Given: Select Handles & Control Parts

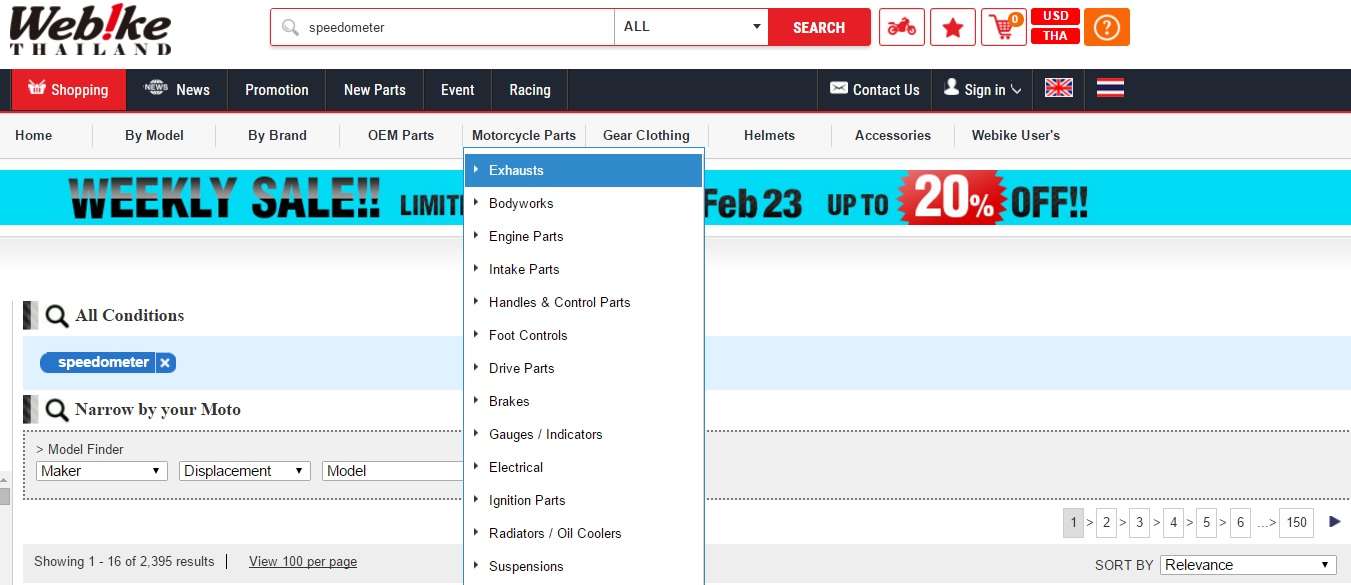Looking at the screenshot, I should click(x=584, y=302).
